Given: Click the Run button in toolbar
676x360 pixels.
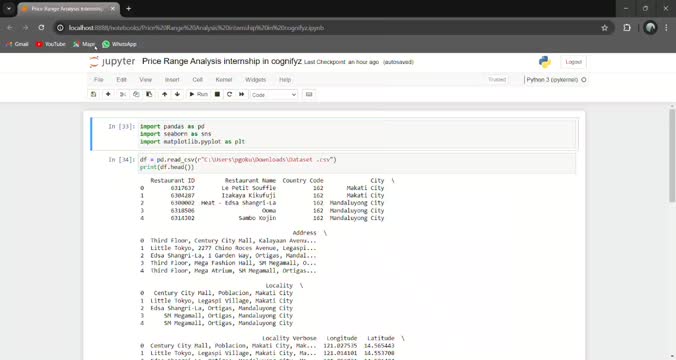Looking at the screenshot, I should (x=198, y=94).
